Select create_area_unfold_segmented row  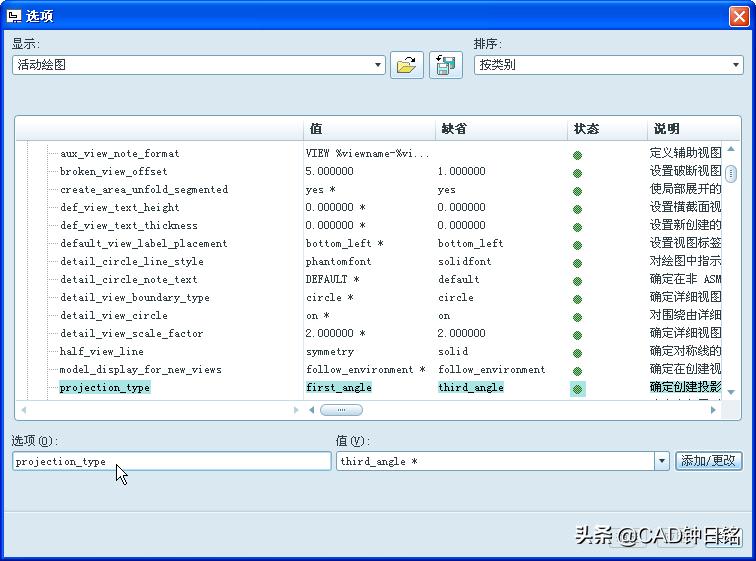coord(144,189)
